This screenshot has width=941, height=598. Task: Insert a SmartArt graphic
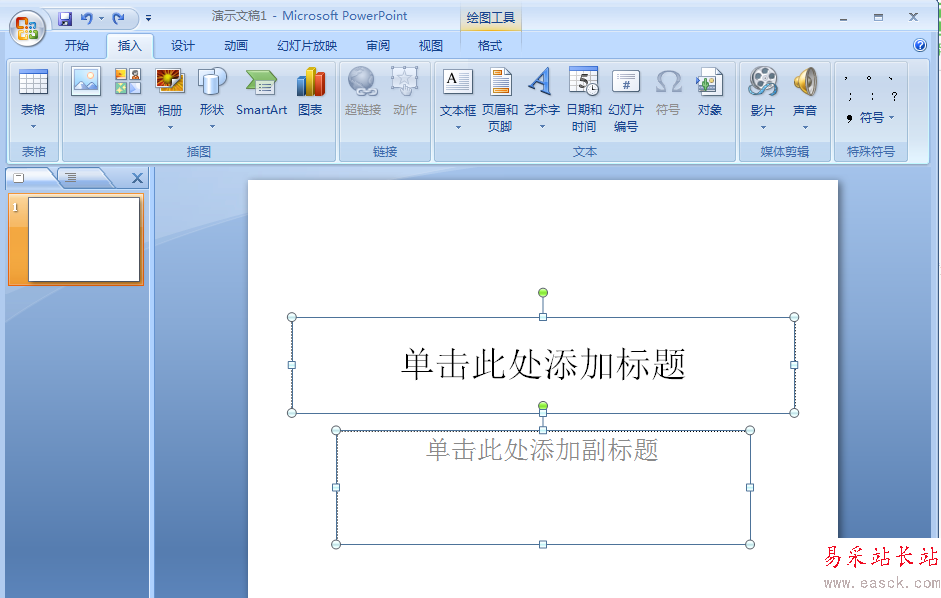click(261, 91)
